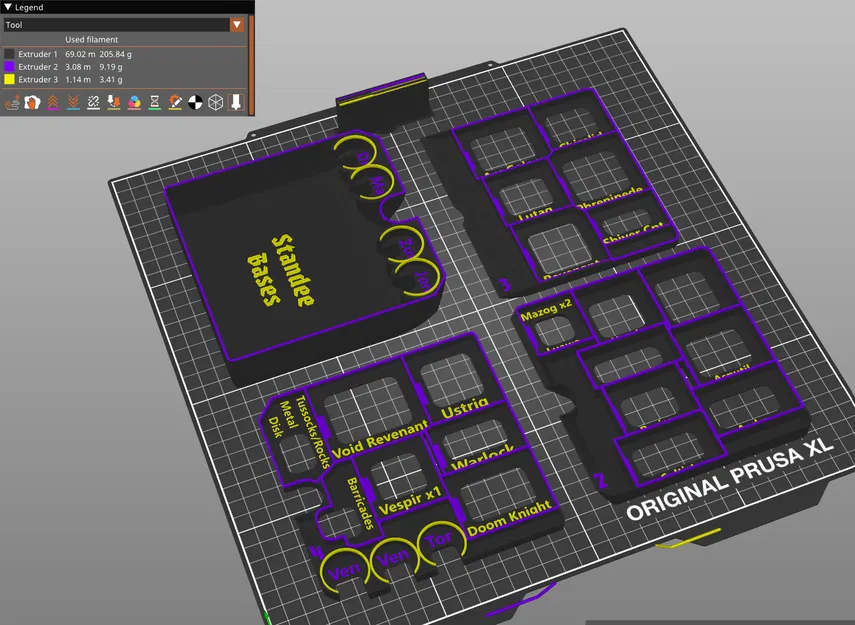Toggle Shells wireframe cube icon

[216, 102]
